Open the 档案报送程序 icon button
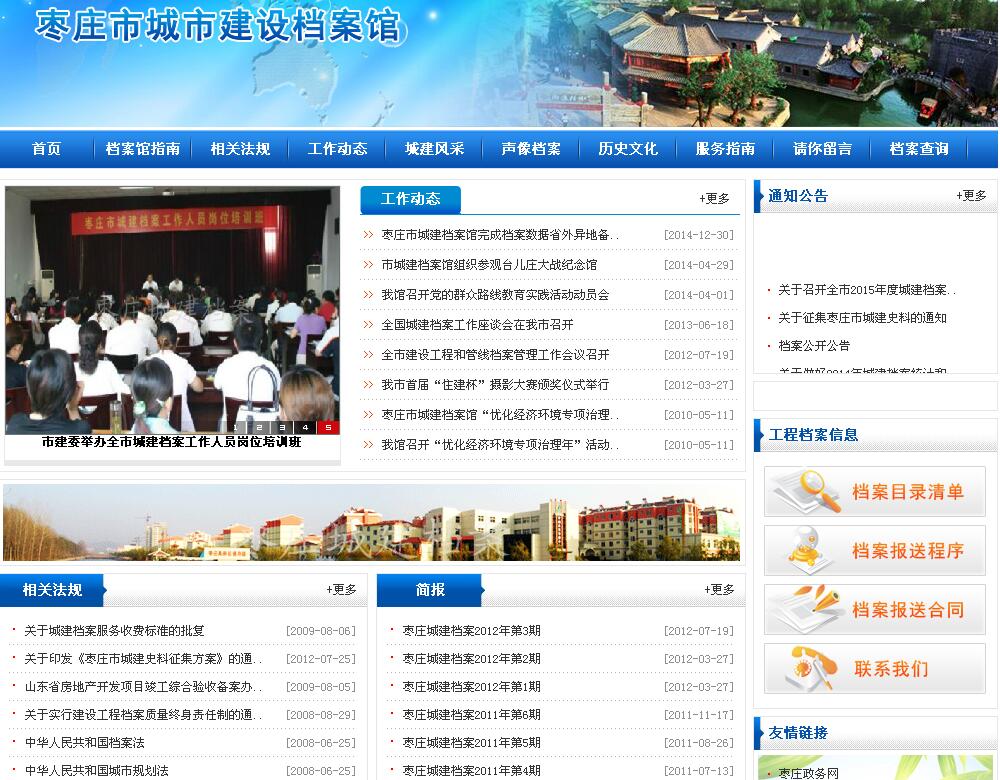The height and width of the screenshot is (780, 1000). tap(874, 551)
